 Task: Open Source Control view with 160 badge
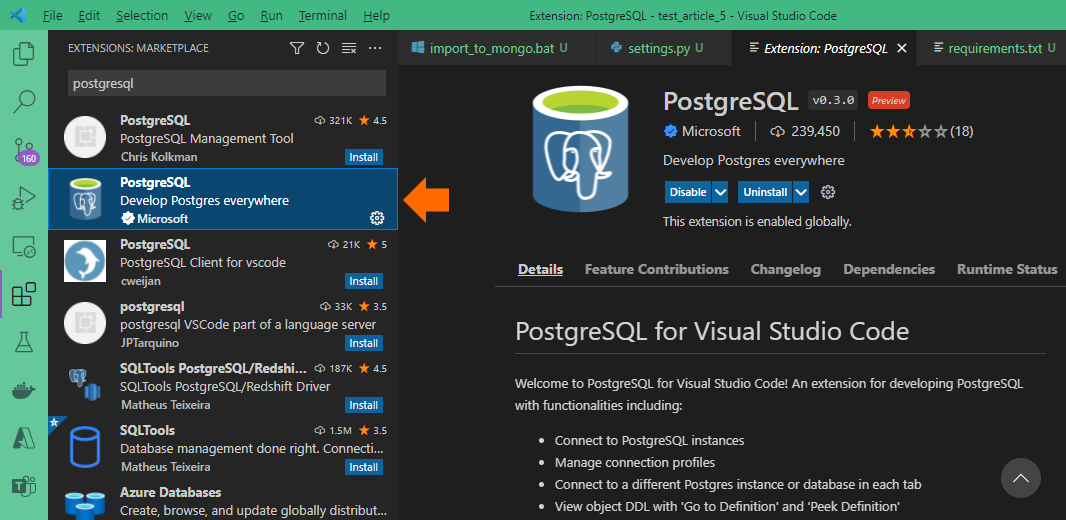(x=26, y=150)
